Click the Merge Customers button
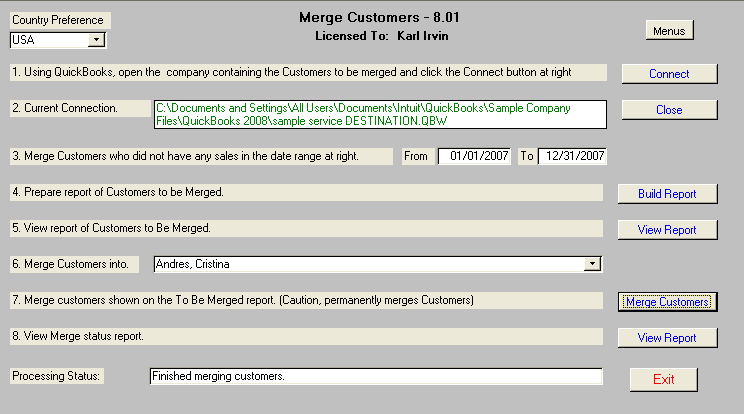The height and width of the screenshot is (414, 744). [667, 302]
